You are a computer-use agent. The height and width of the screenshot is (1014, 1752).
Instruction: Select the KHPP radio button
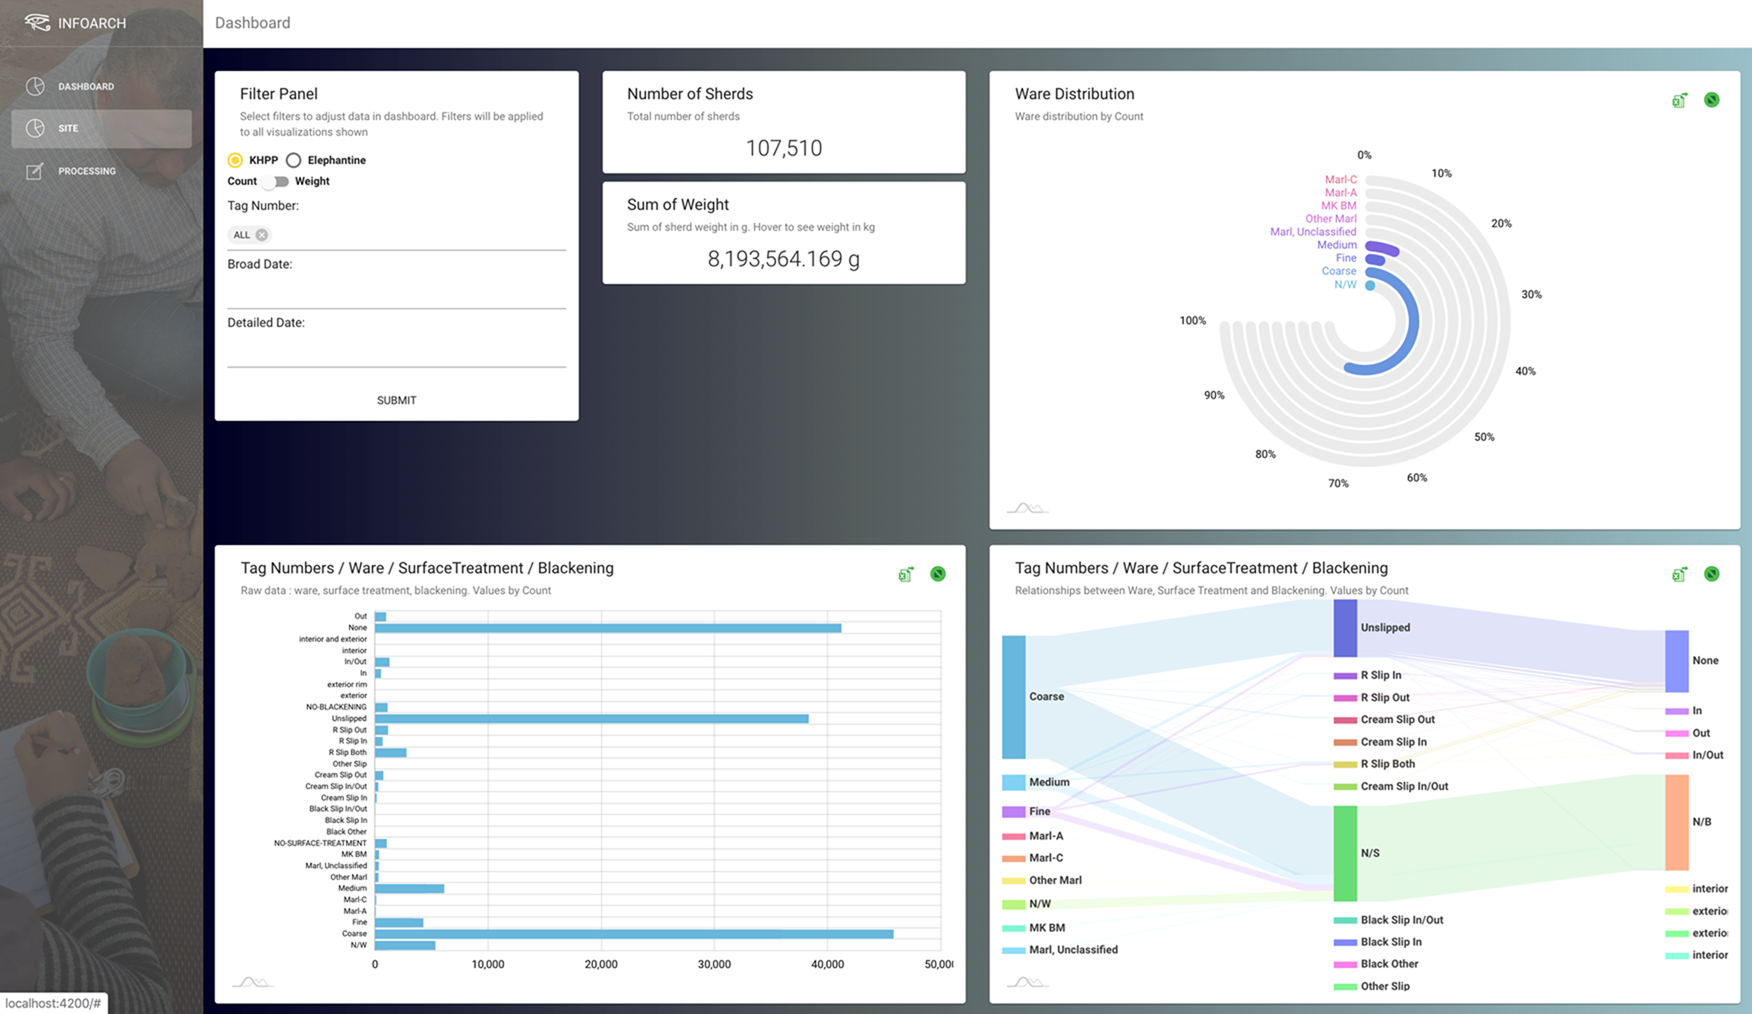click(x=235, y=160)
